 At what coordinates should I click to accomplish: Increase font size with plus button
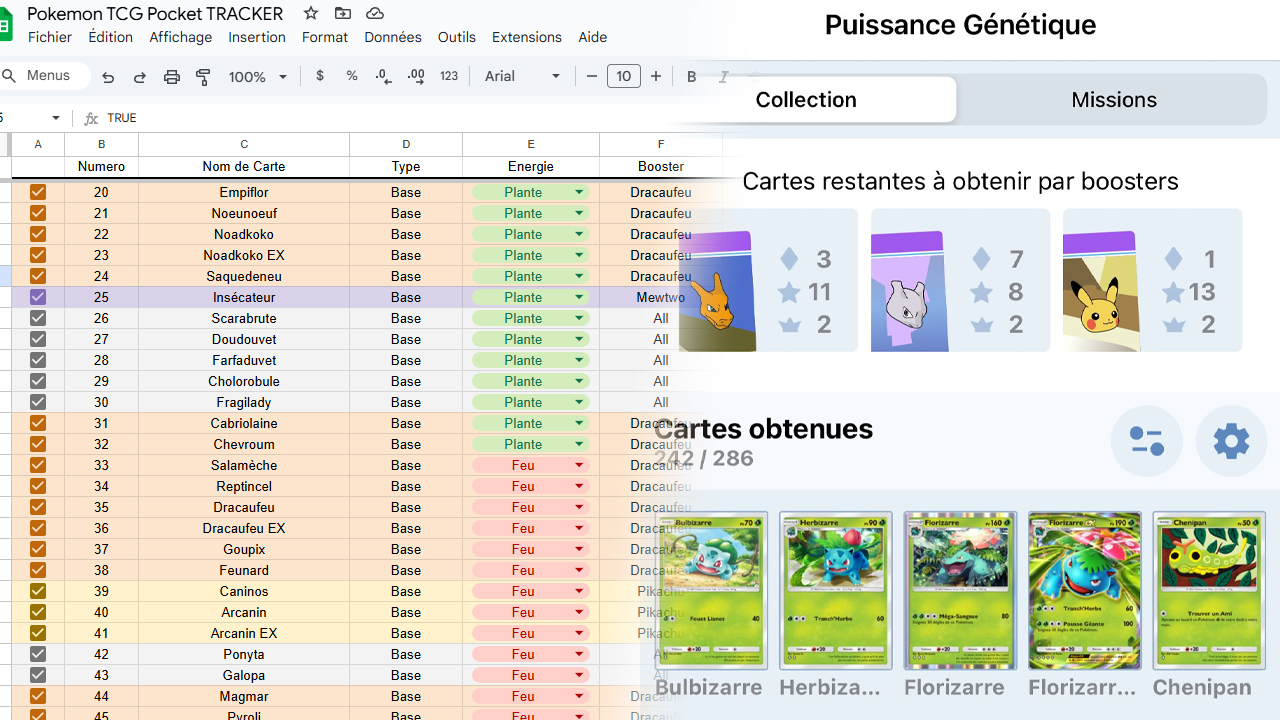(656, 76)
